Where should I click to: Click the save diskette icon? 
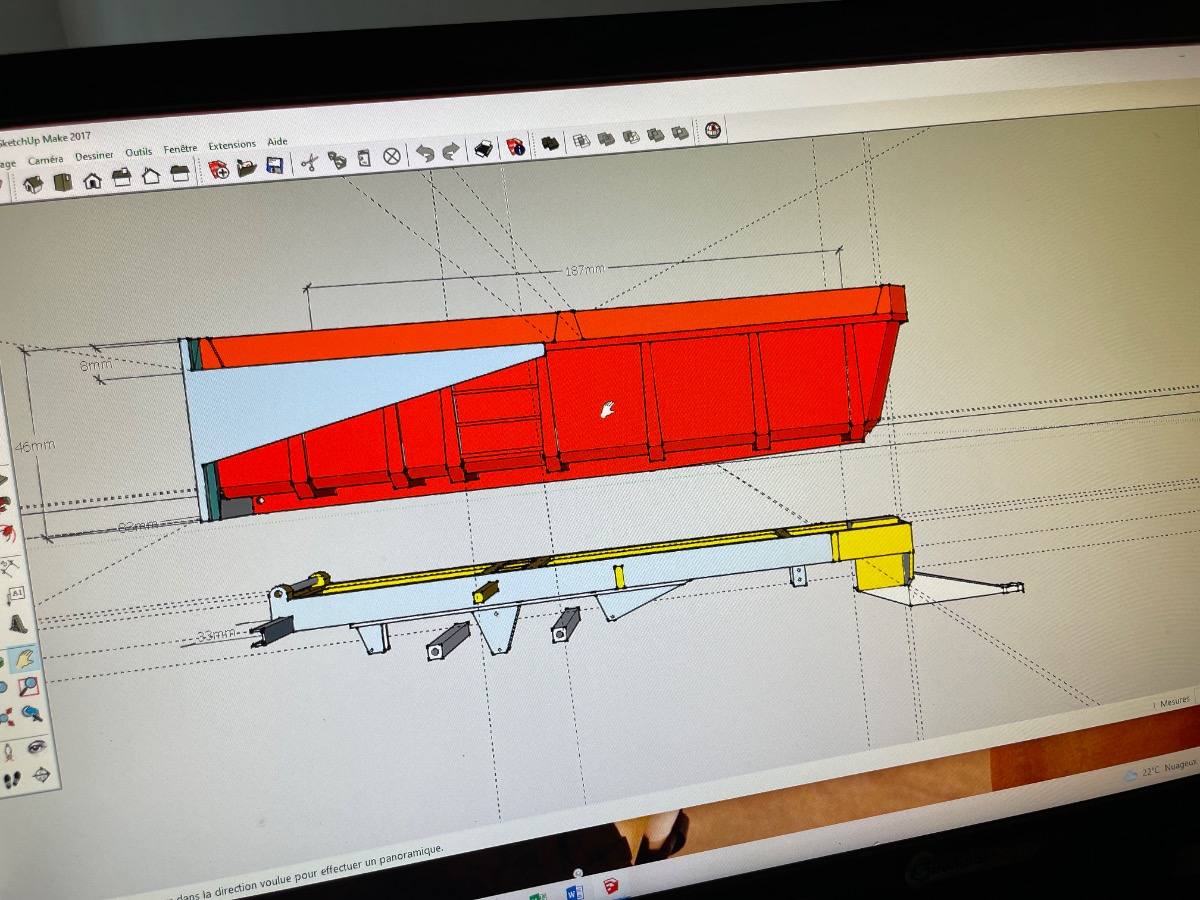(x=273, y=166)
